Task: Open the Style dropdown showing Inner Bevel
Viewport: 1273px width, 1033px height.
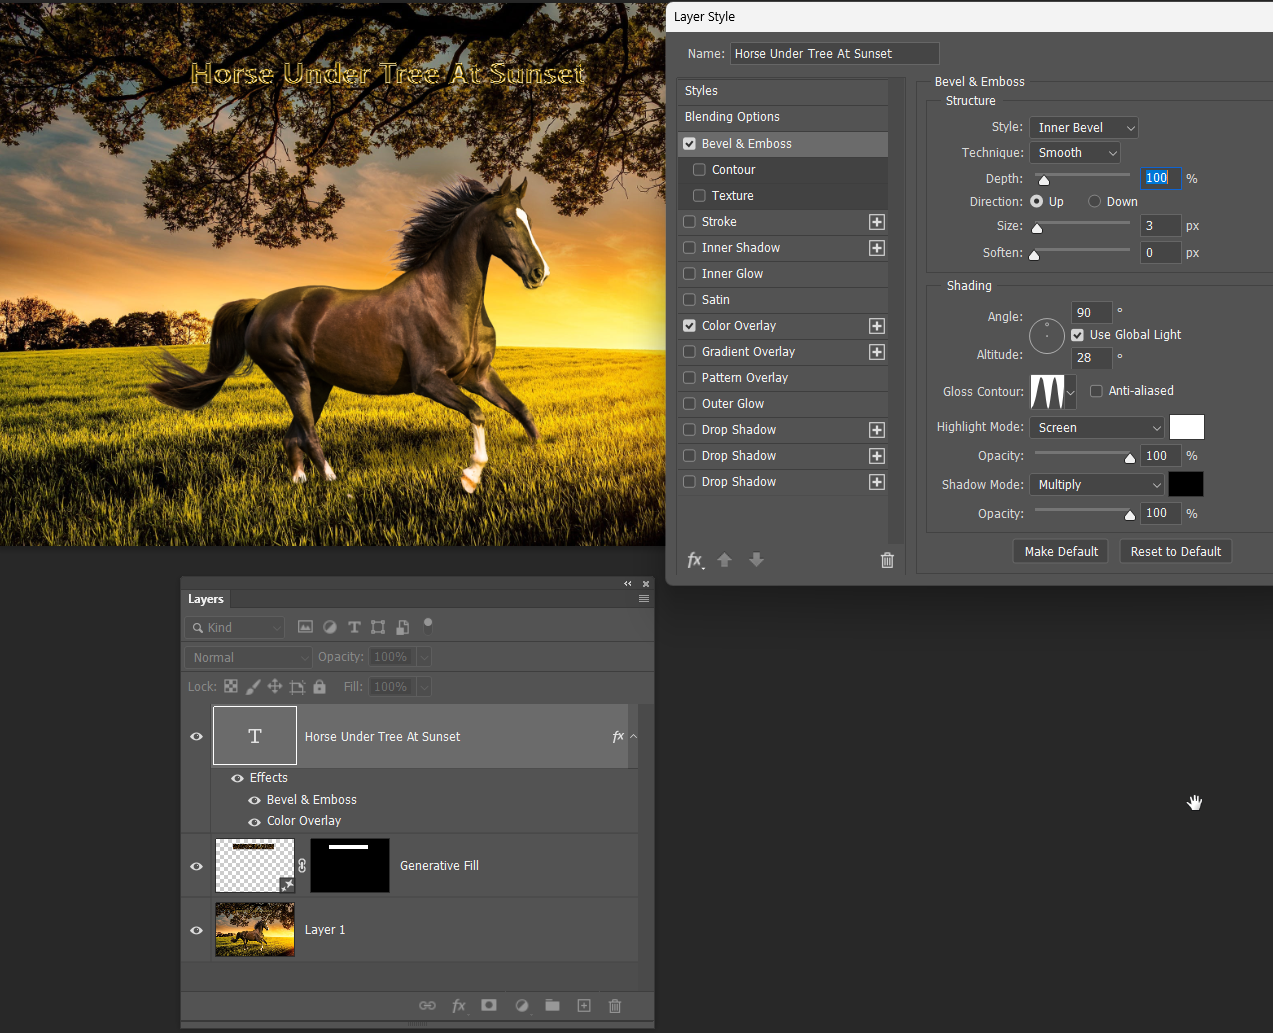Action: (1083, 127)
